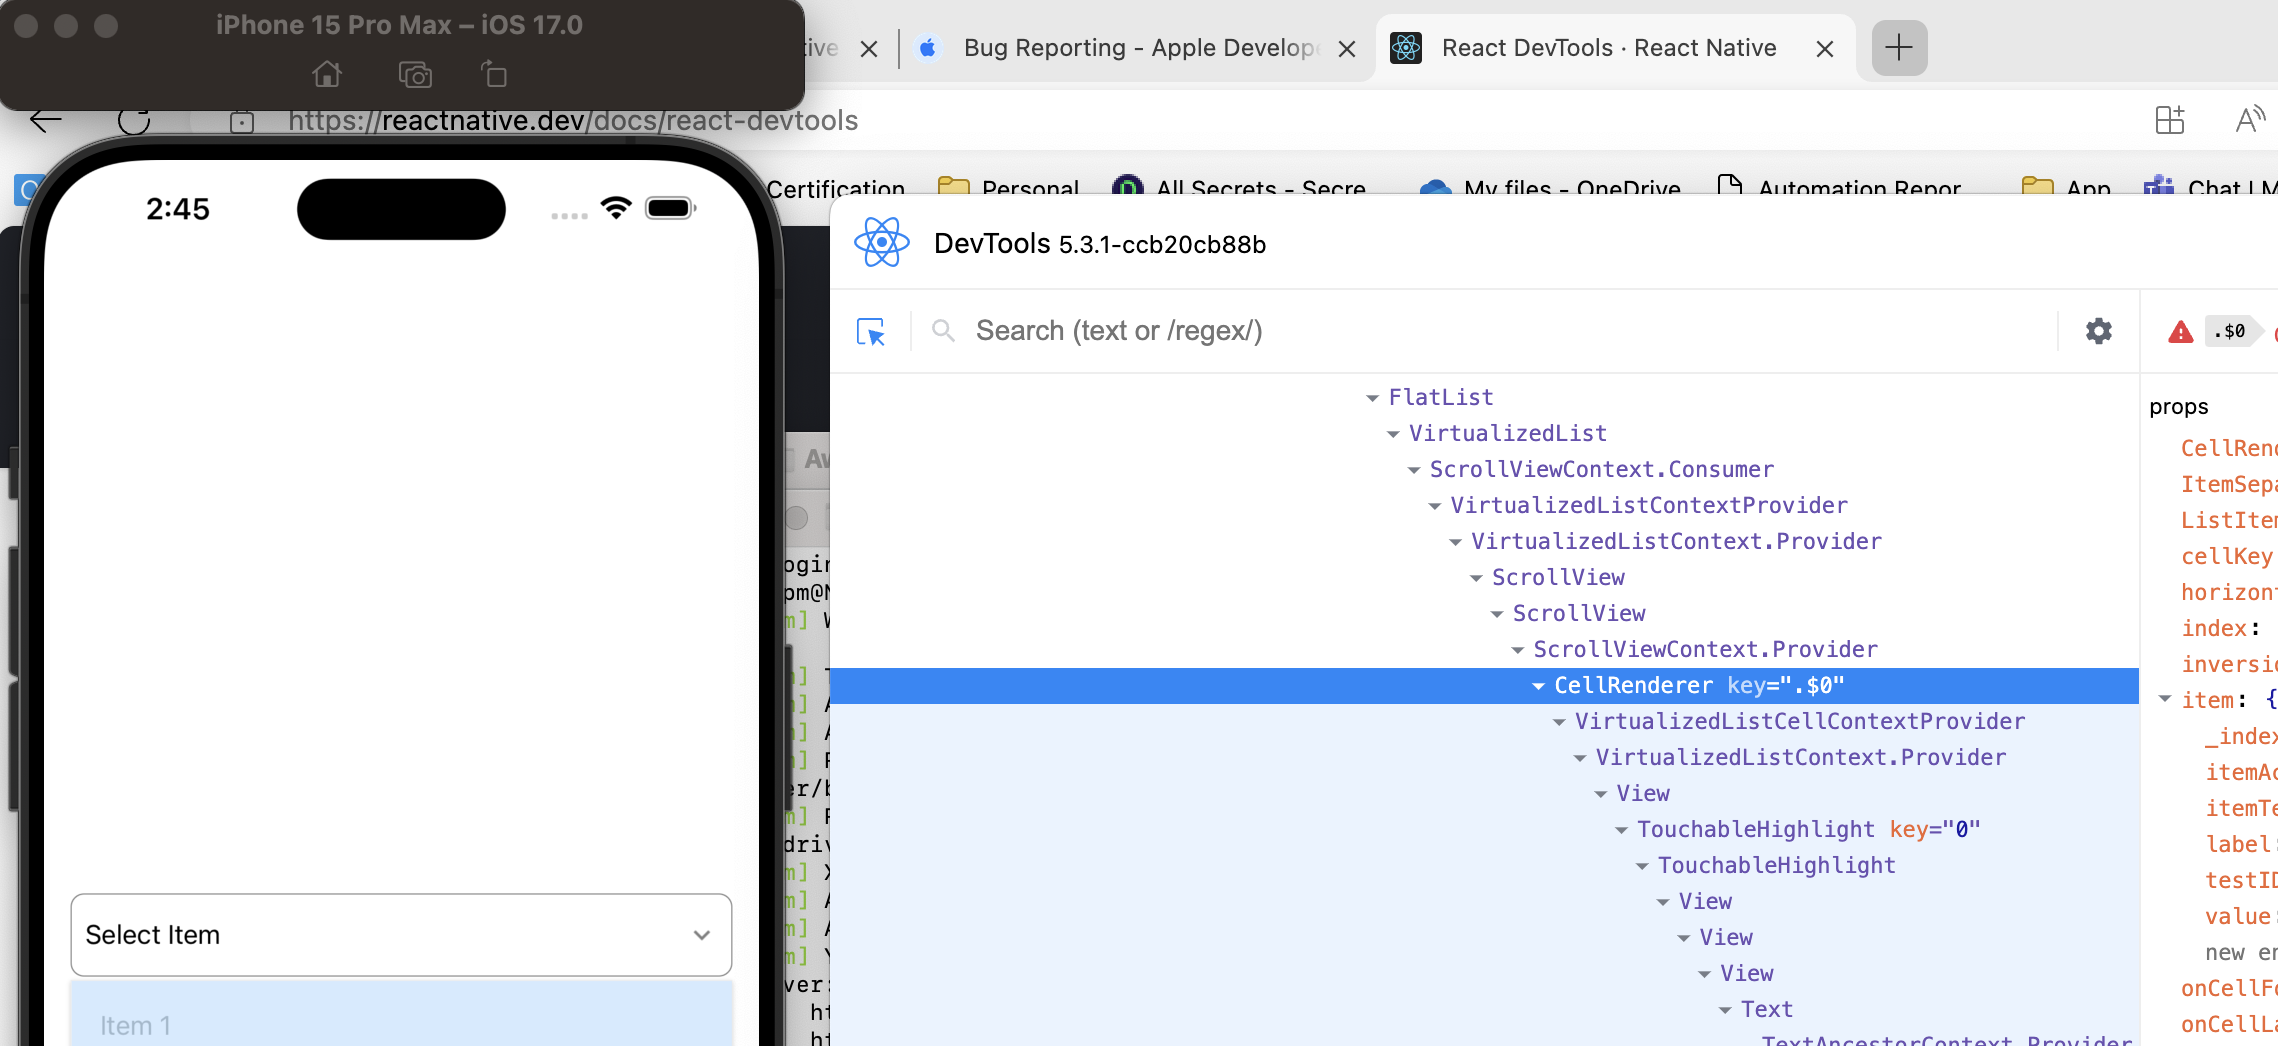Viewport: 2278px width, 1046px height.
Task: Open the browser split-screen/collections icon
Action: click(x=2170, y=120)
